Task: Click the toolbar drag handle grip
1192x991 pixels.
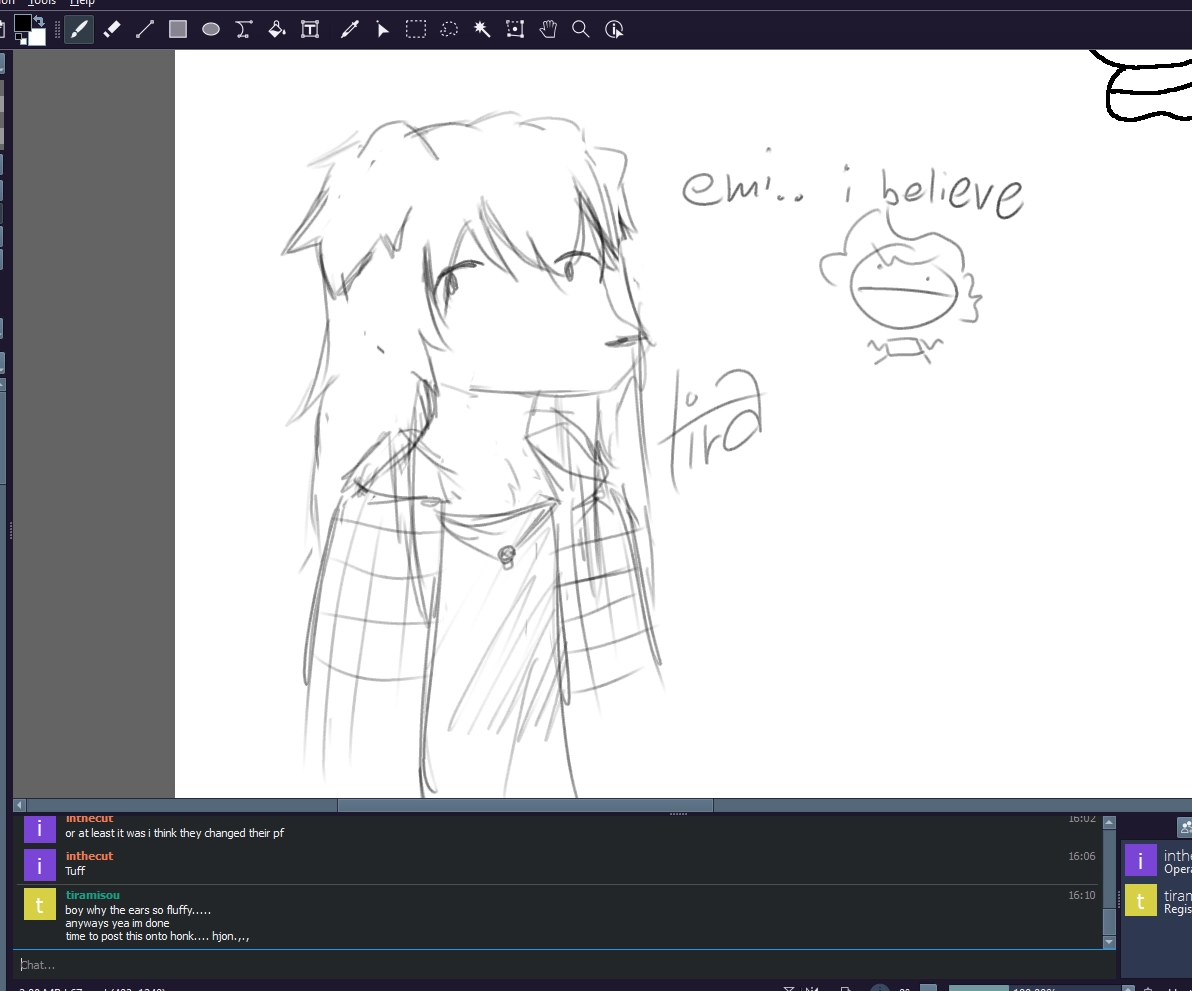Action: pyautogui.click(x=57, y=30)
